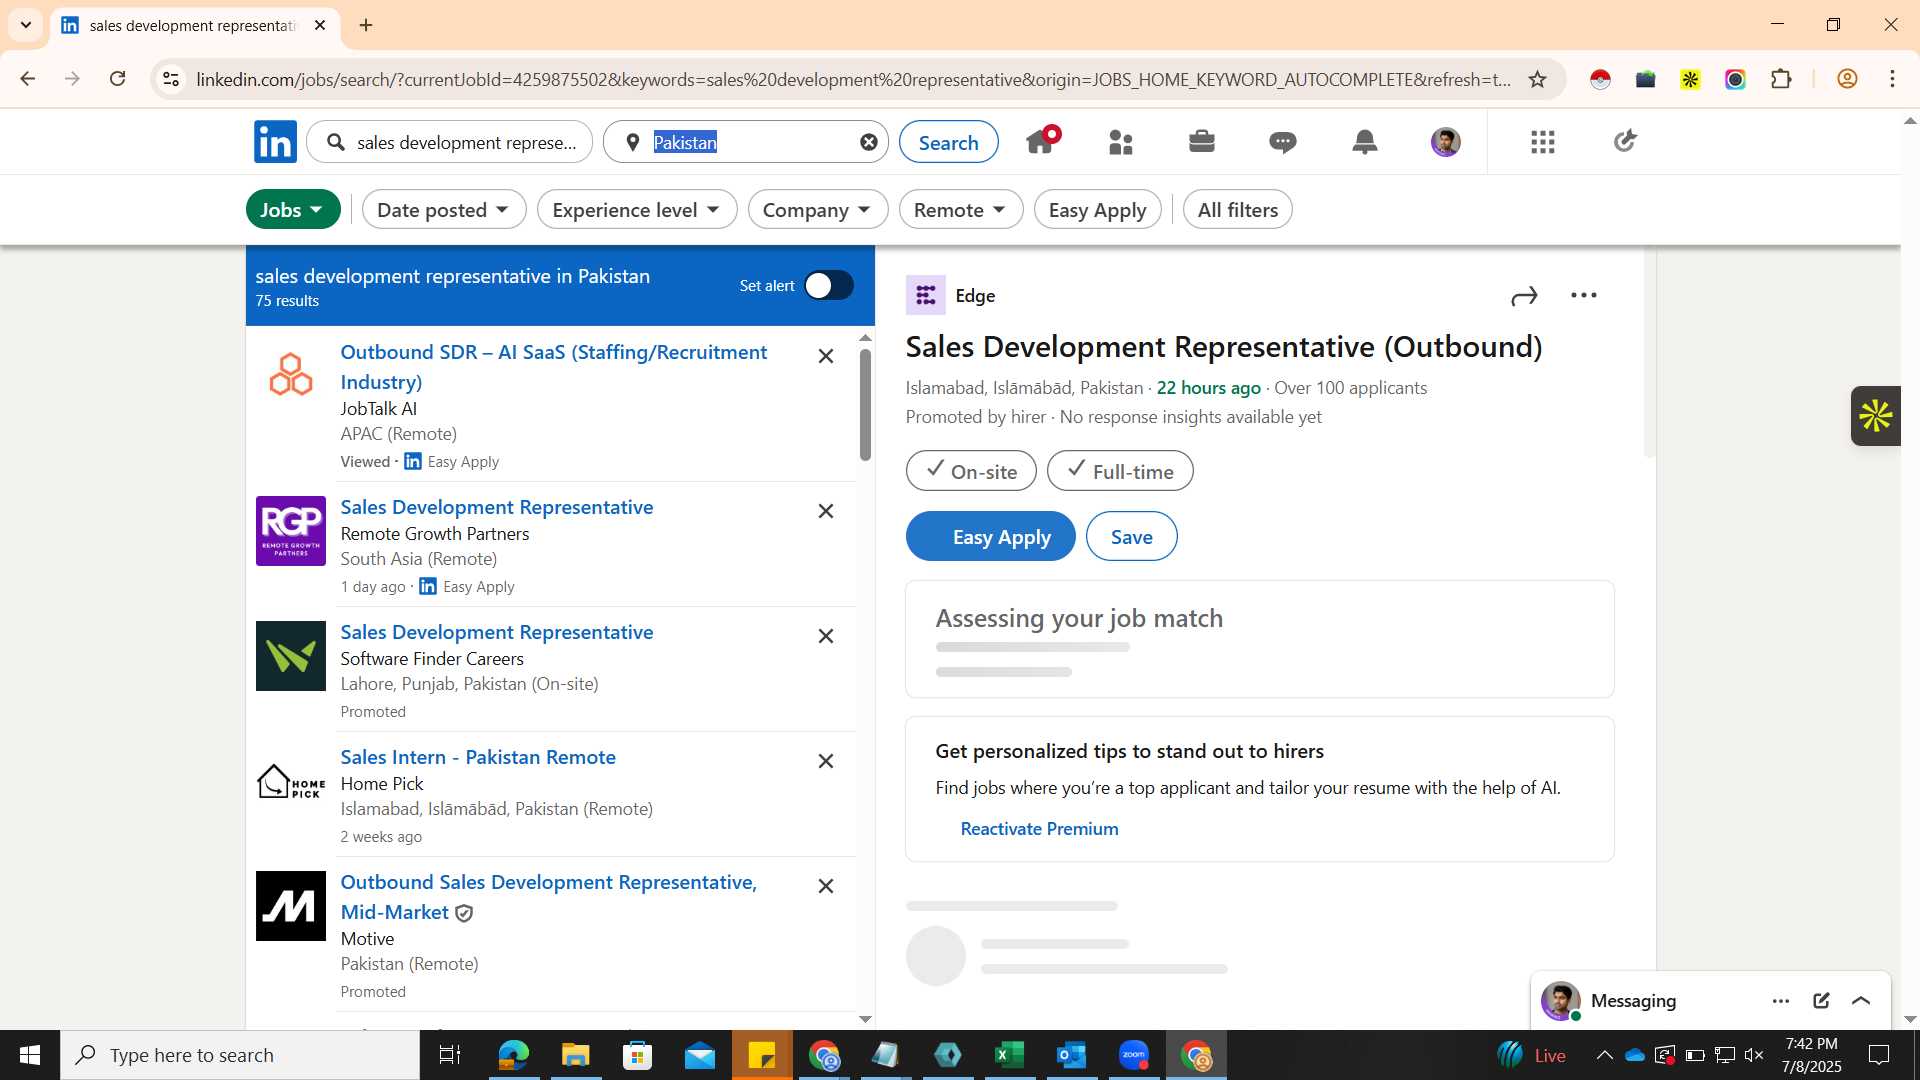Open Zoom from the taskbar
Screen dimensions: 1920x1080
(1134, 1055)
